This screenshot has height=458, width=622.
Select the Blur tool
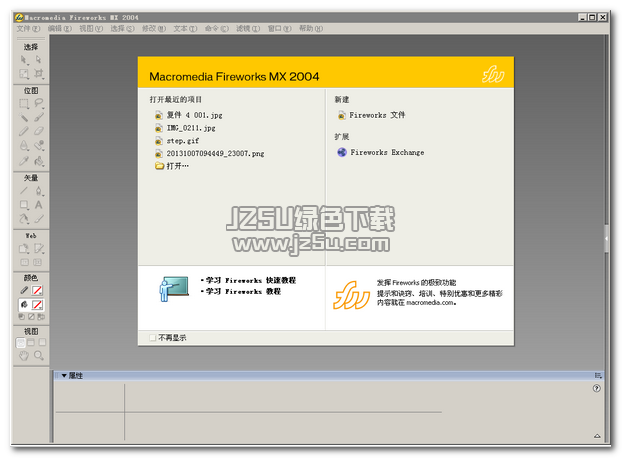pyautogui.click(x=24, y=146)
